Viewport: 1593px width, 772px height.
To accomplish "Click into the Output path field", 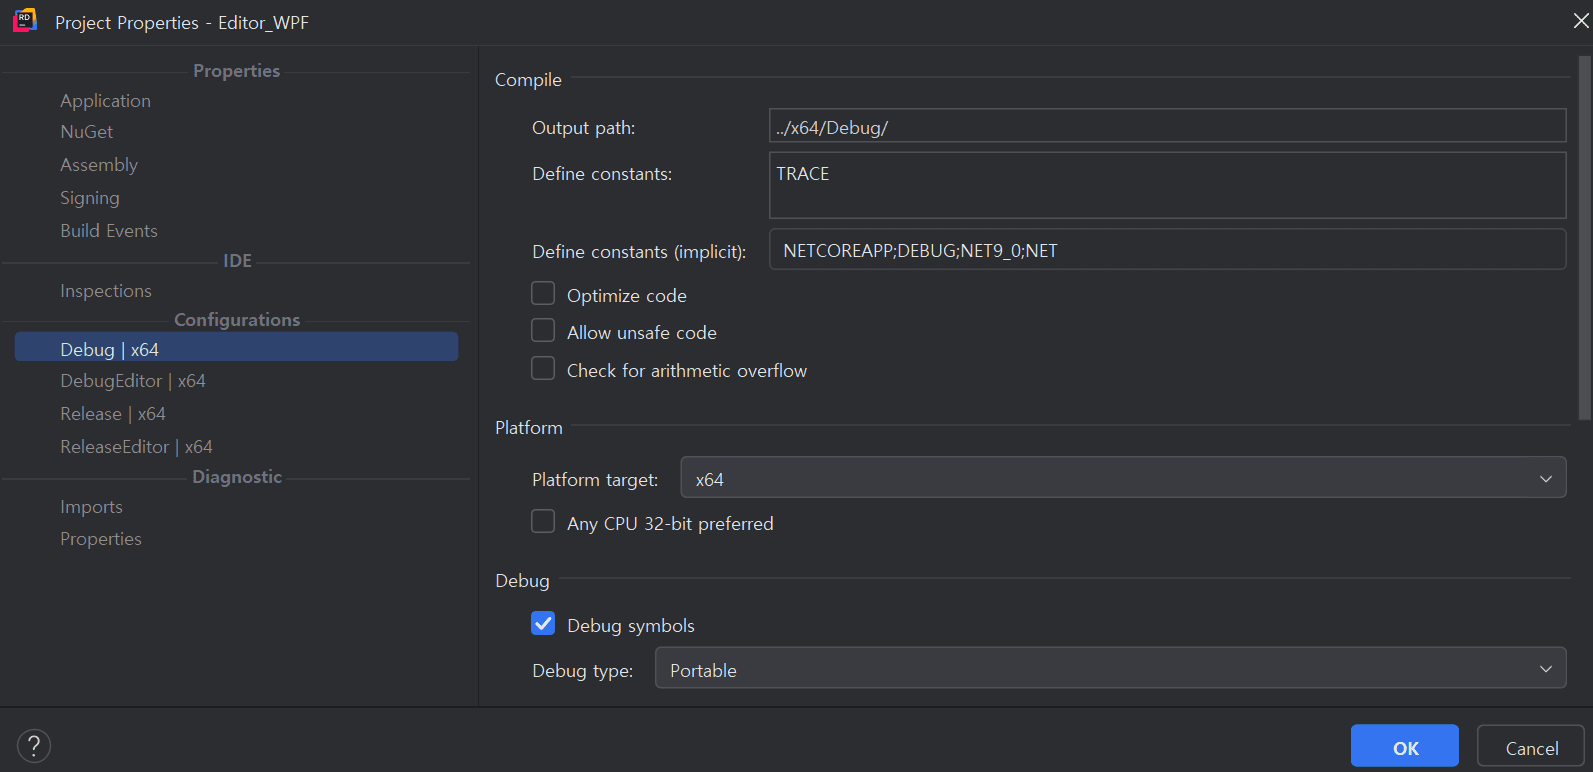I will [x=1167, y=126].
